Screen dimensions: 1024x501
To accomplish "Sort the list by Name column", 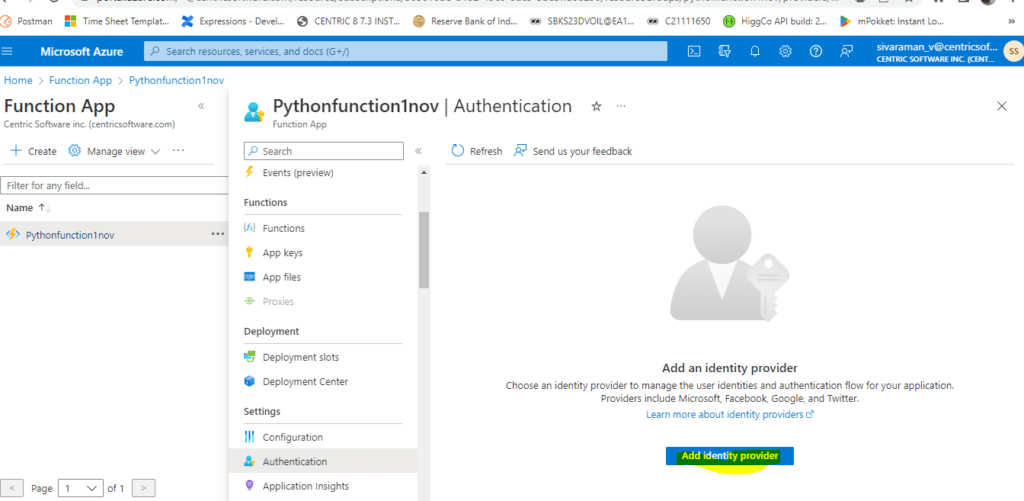I will pyautogui.click(x=28, y=208).
